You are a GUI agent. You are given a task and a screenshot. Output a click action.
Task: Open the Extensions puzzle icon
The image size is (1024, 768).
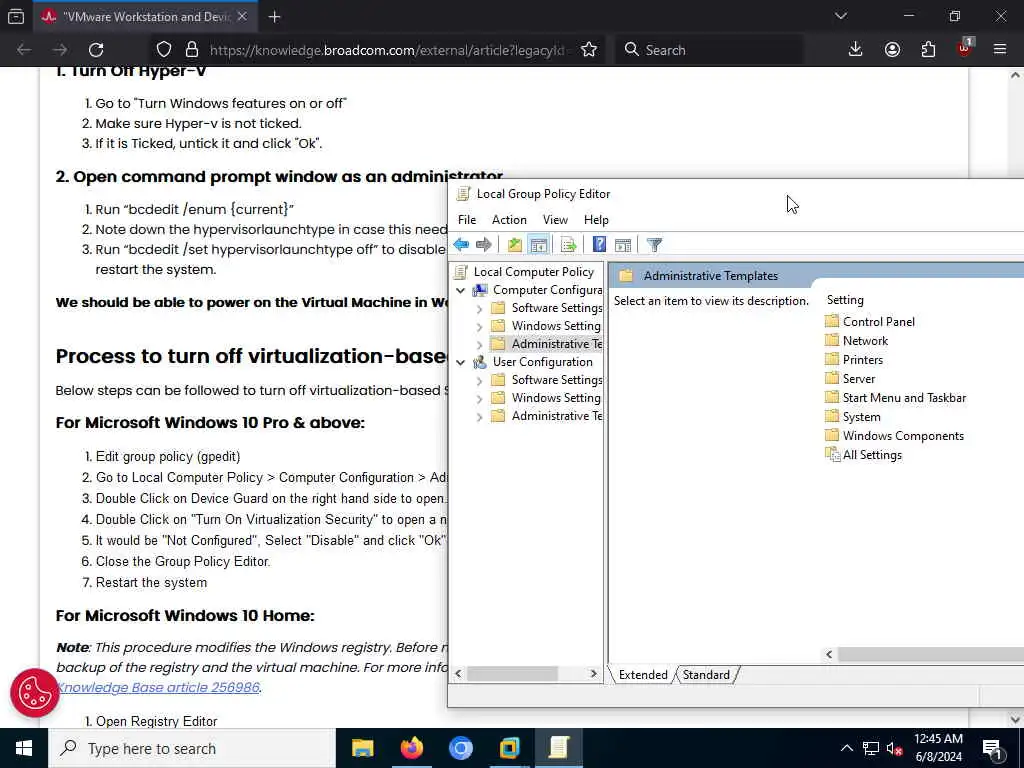(928, 50)
